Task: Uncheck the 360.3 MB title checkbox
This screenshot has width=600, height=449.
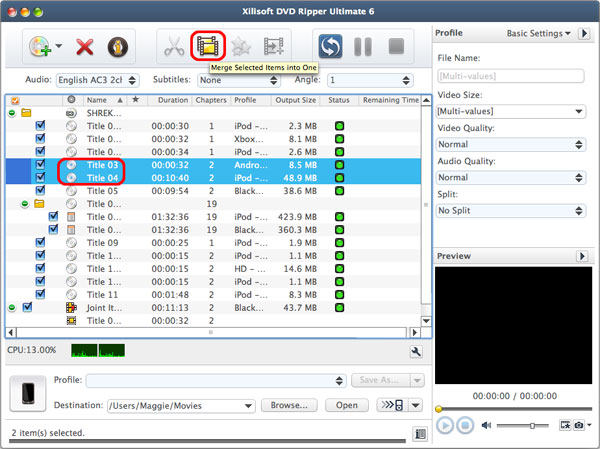Action: point(54,229)
